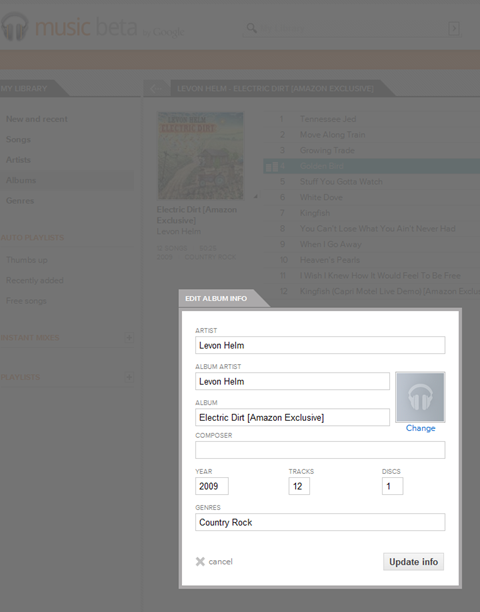
Task: Open Recently added auto playlist
Action: tap(35, 280)
